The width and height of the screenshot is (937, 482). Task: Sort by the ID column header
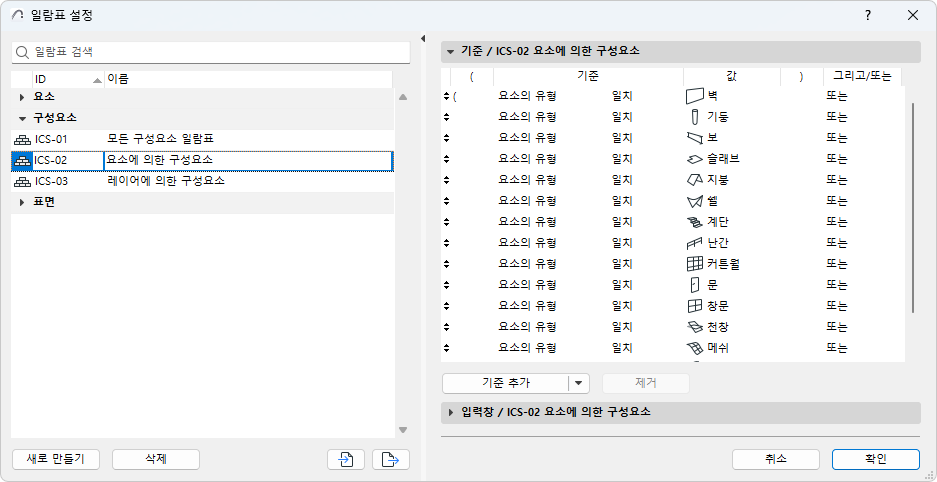pos(60,78)
